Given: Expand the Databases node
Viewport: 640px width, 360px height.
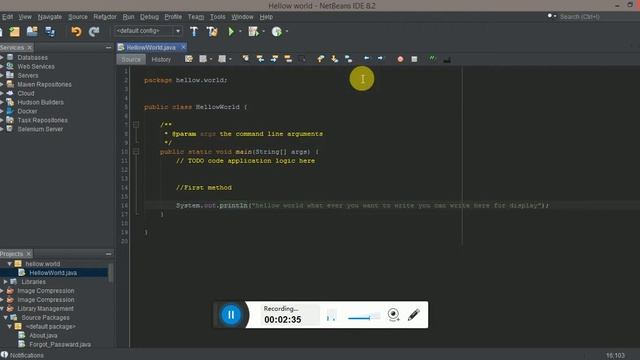Looking at the screenshot, I should (2, 58).
